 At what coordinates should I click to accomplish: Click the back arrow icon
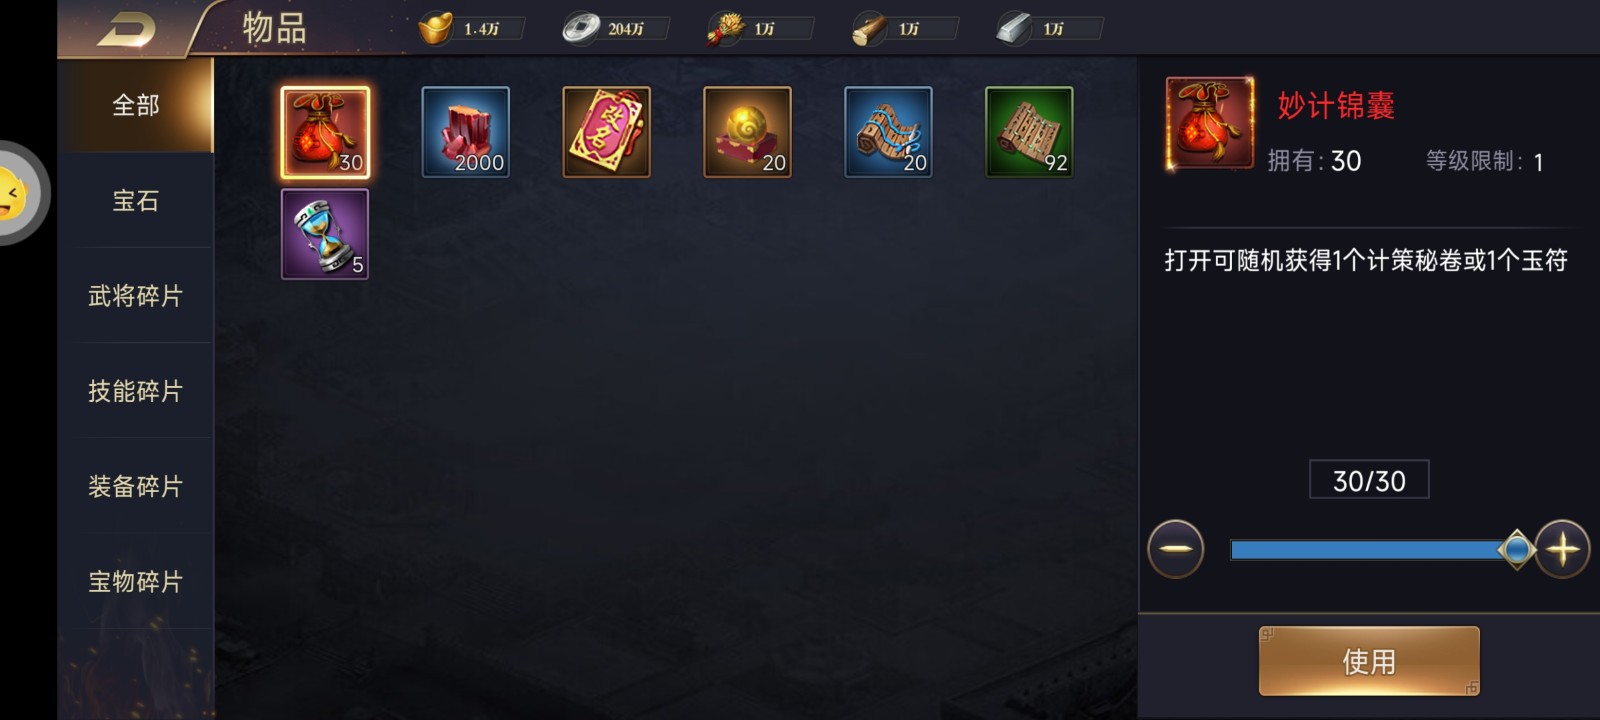coord(126,29)
